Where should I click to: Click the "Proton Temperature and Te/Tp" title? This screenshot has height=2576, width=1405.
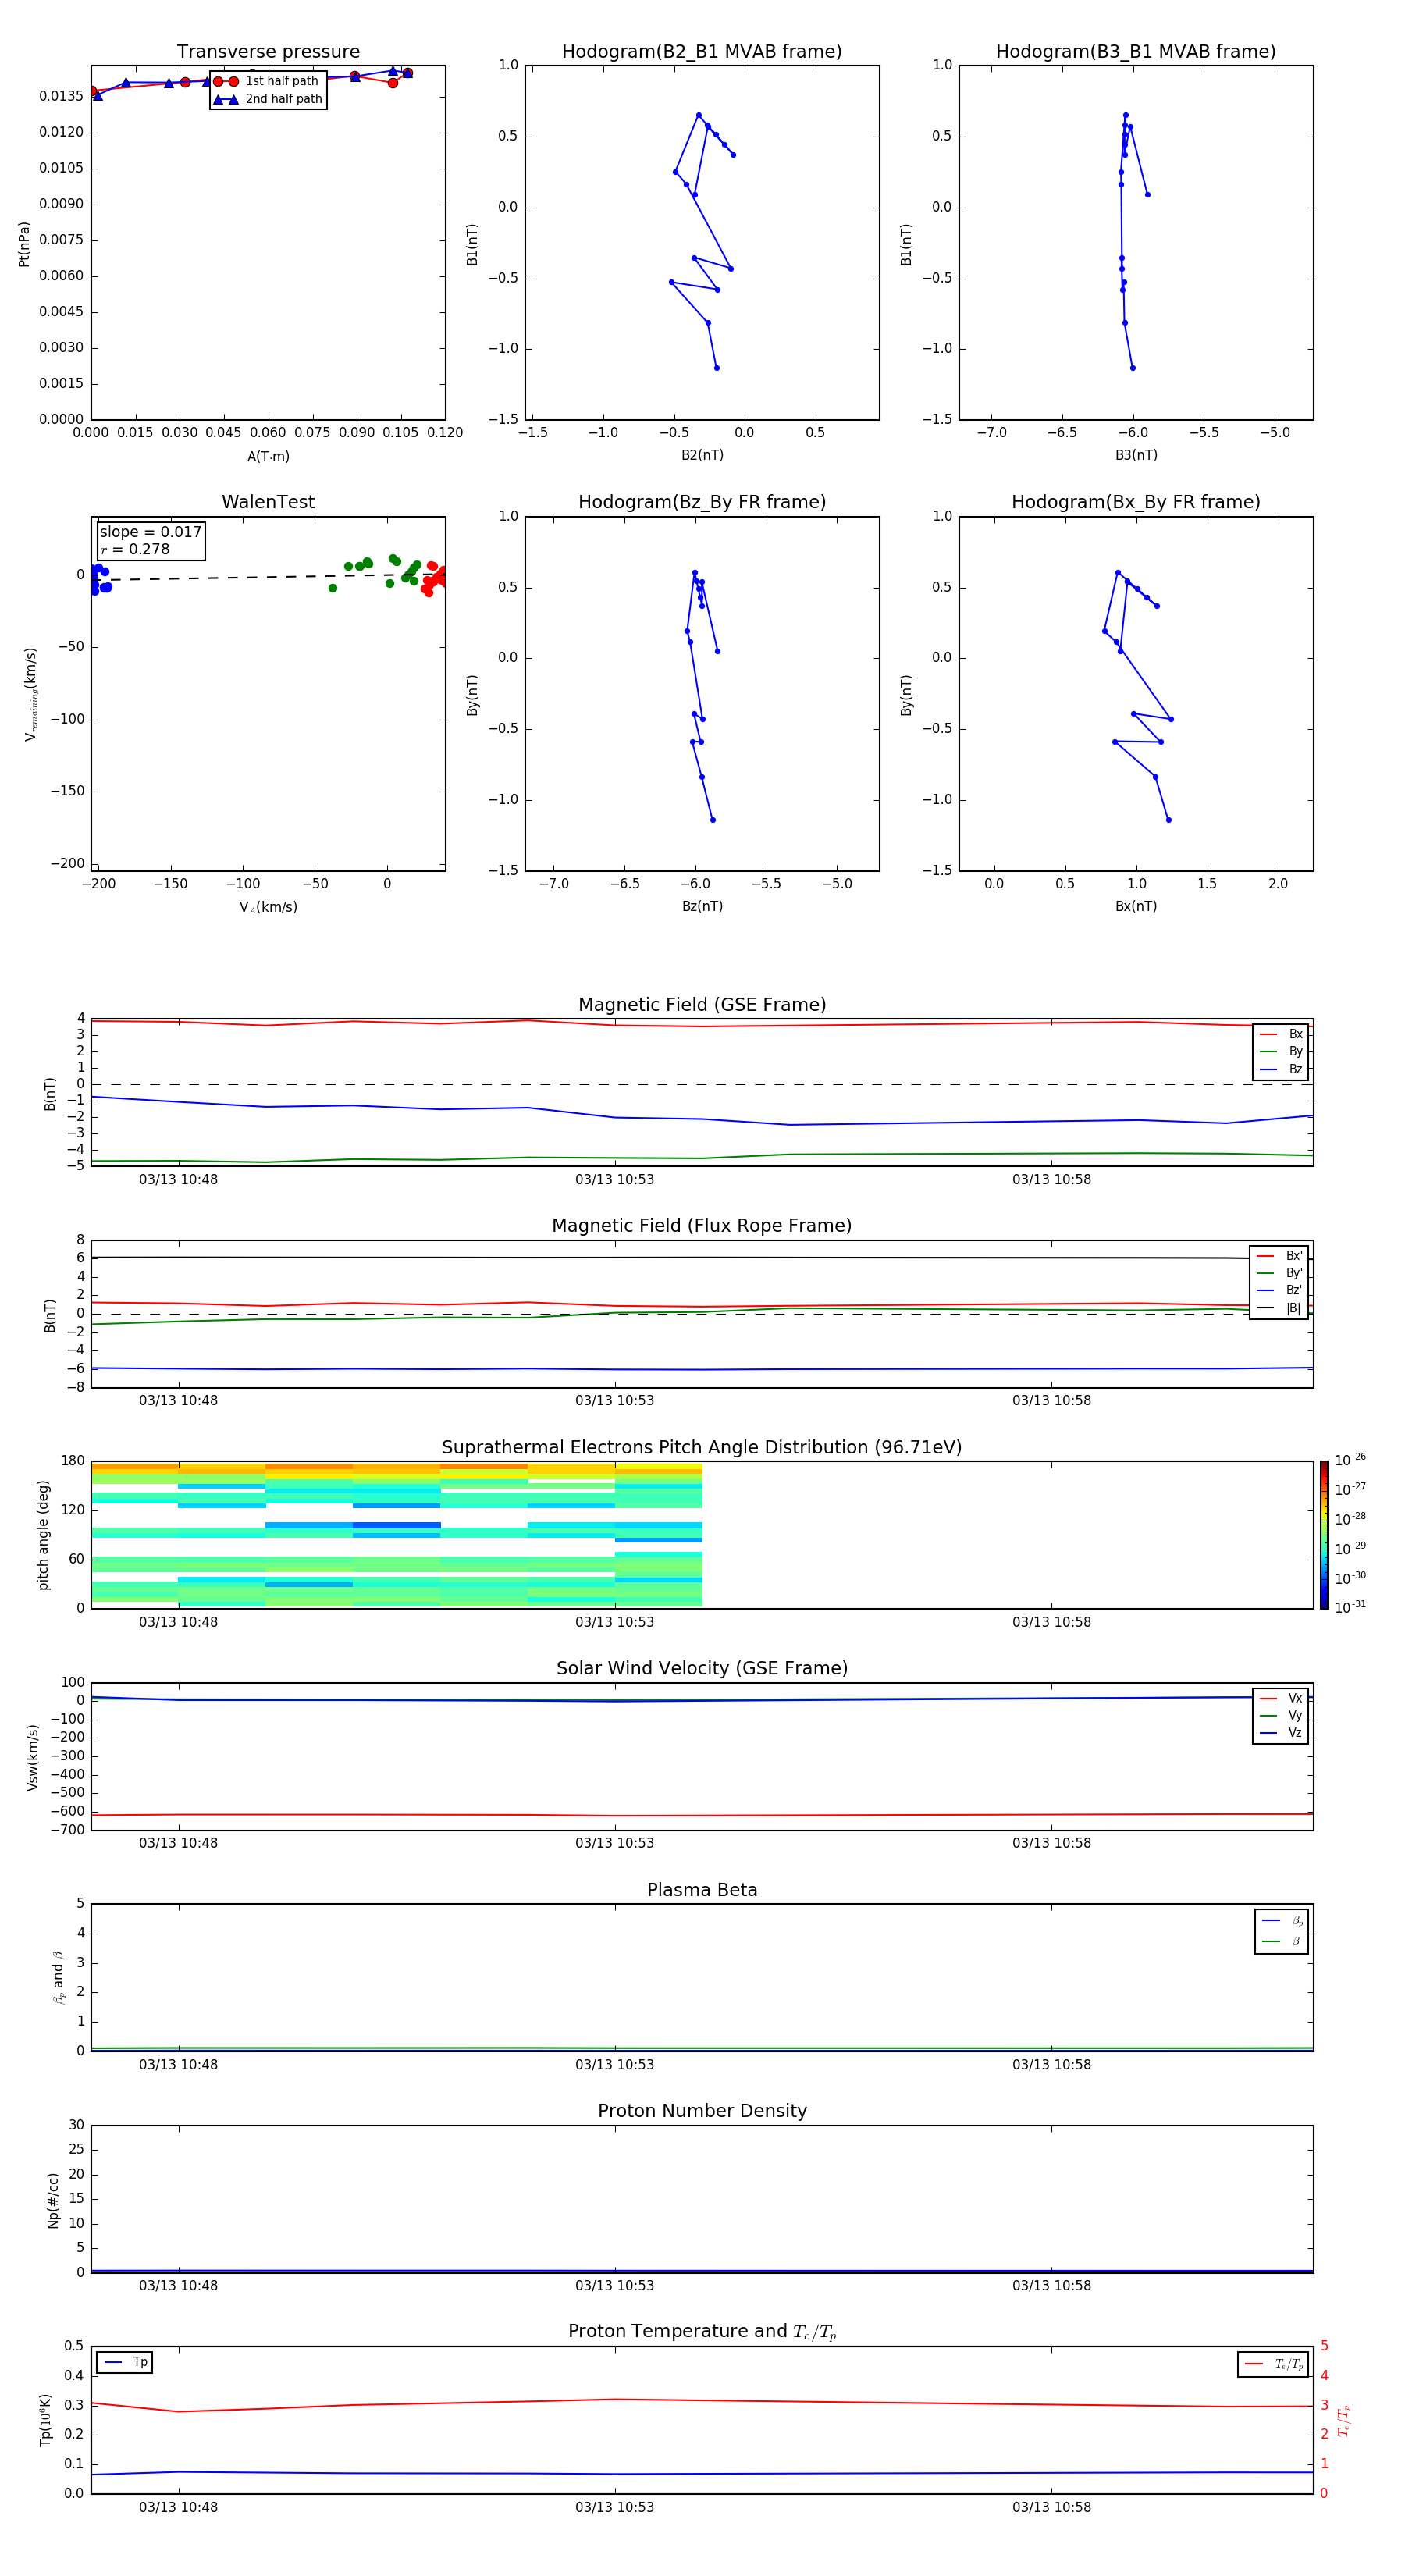point(702,2332)
